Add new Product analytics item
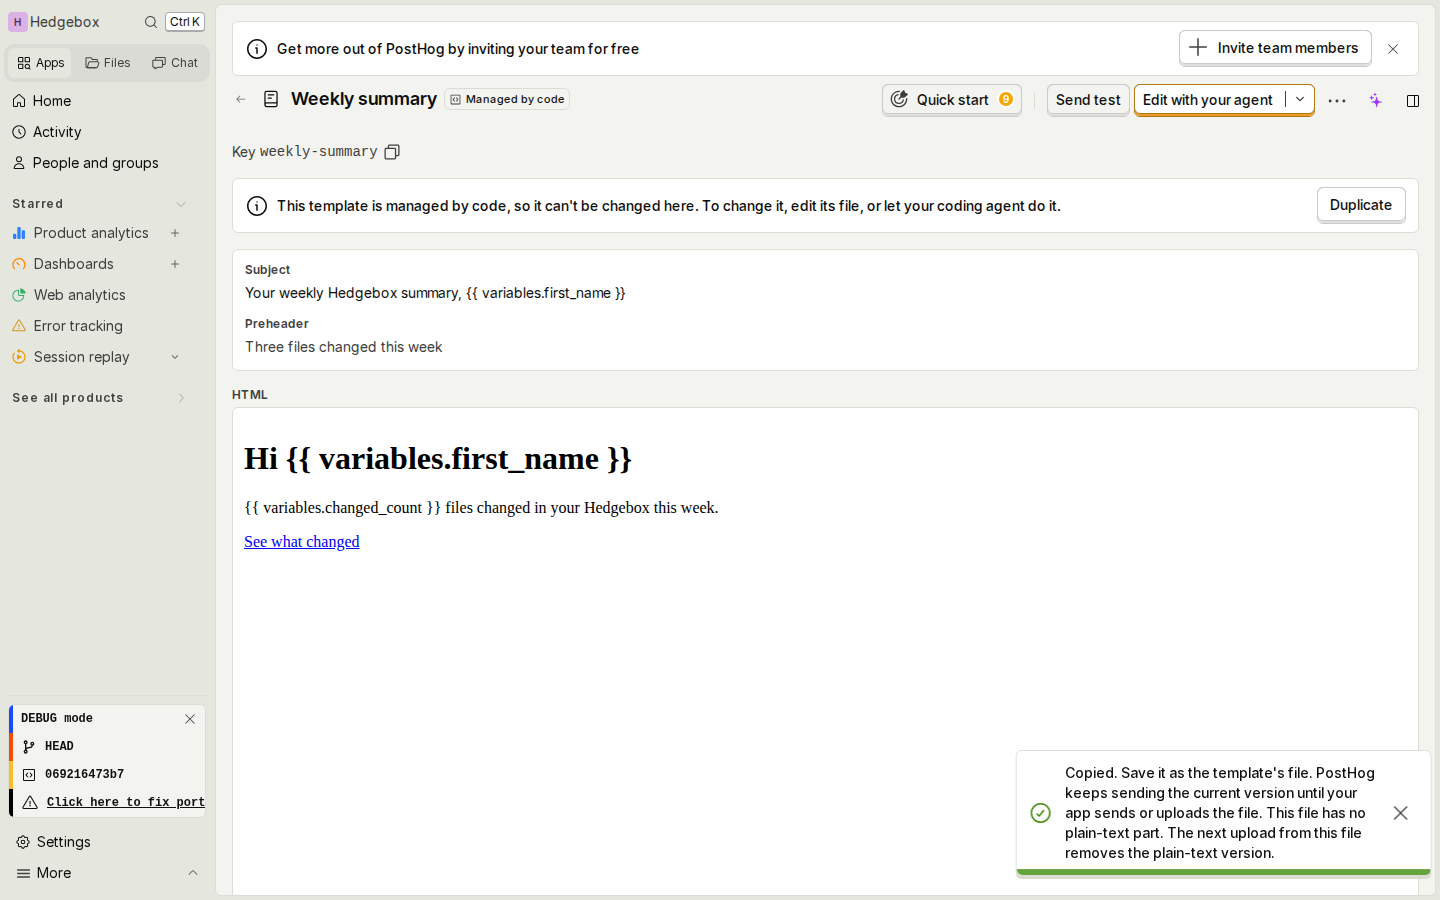 175,233
